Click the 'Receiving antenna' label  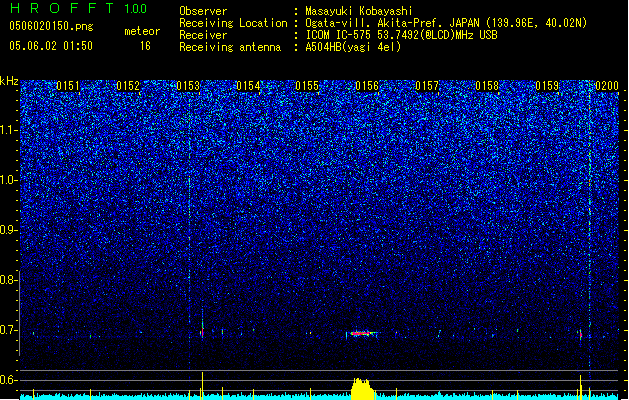pyautogui.click(x=230, y=47)
